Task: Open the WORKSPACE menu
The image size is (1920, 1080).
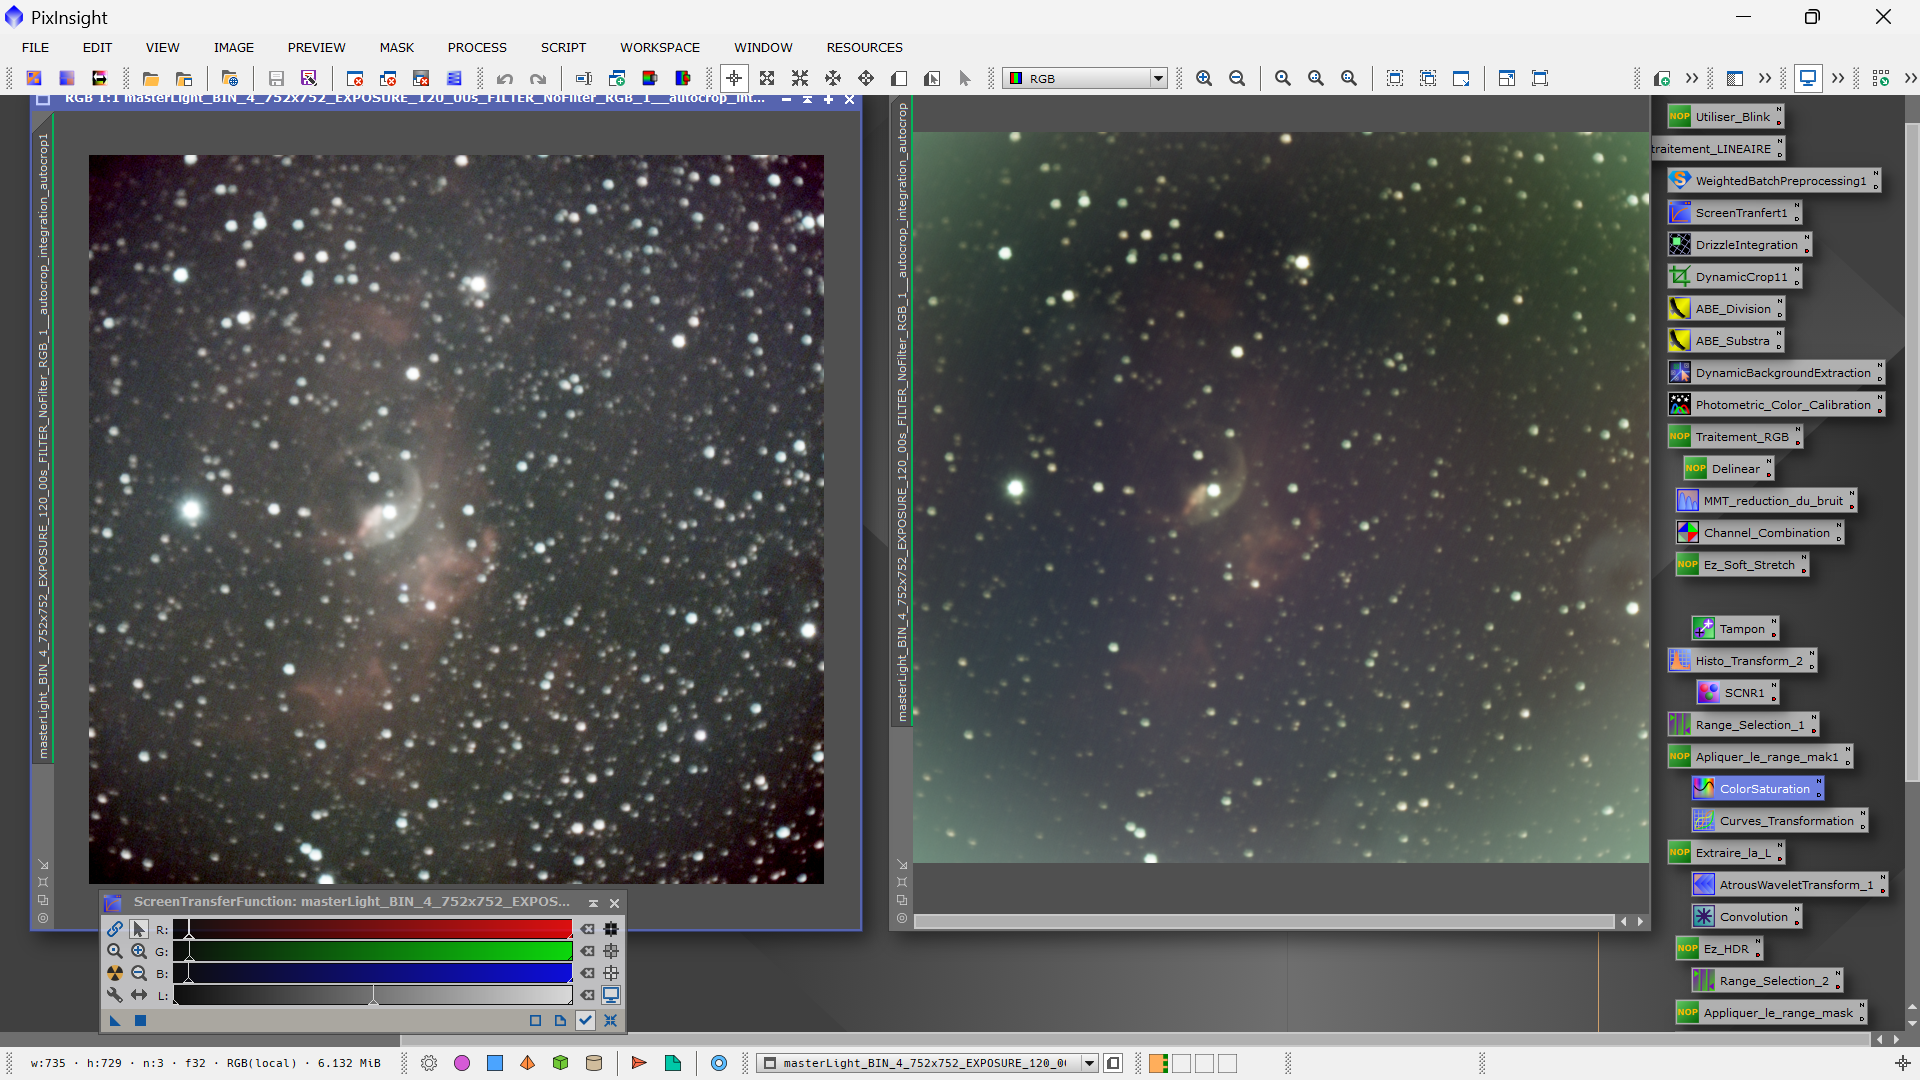Action: (x=660, y=47)
